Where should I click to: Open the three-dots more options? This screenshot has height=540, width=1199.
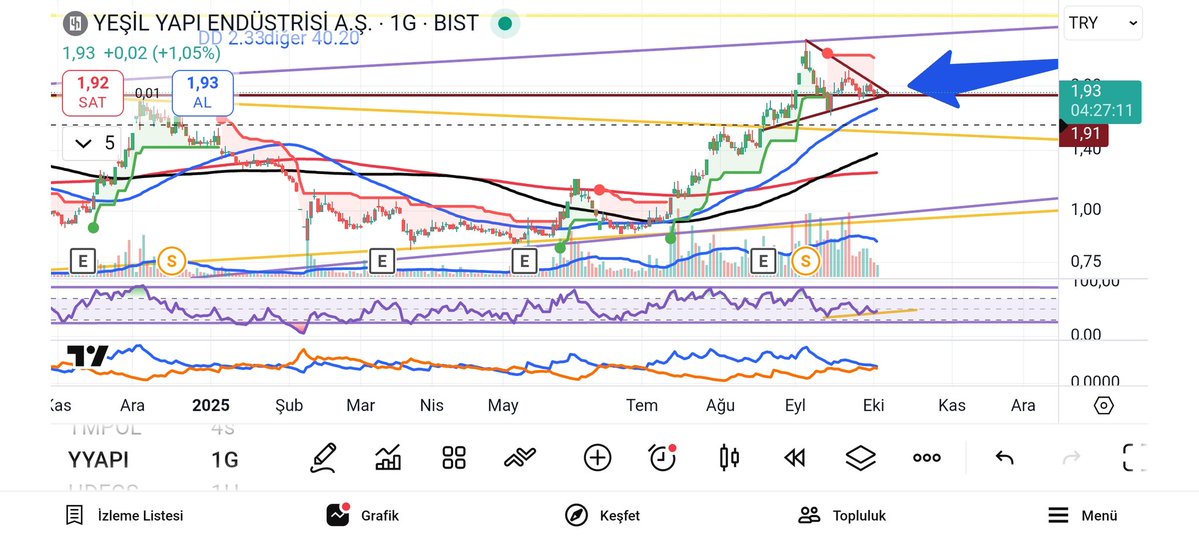pyautogui.click(x=927, y=458)
